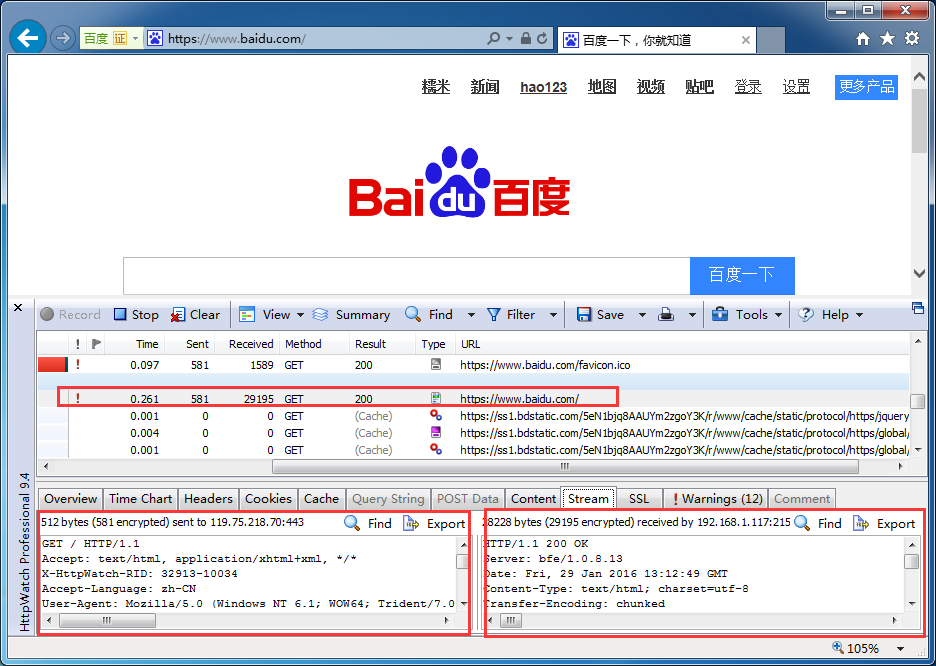The width and height of the screenshot is (936, 666).
Task: Click the detach window icon of HttpWatch
Action: click(917, 308)
